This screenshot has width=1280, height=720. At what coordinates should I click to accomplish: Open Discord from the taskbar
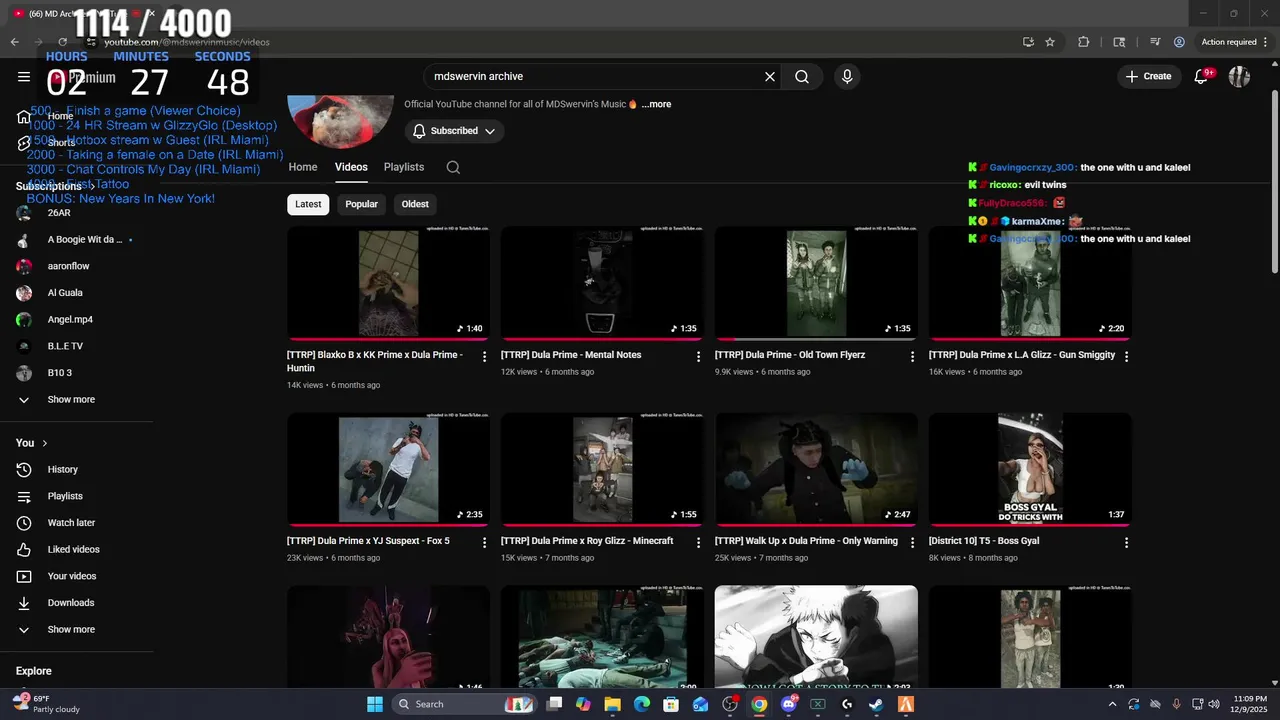tap(788, 704)
